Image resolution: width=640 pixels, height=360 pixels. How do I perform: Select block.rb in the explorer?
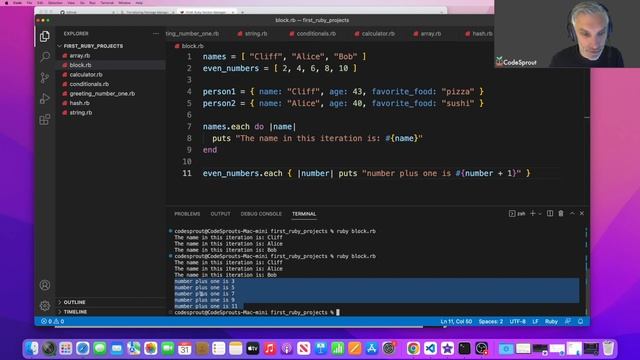pyautogui.click(x=80, y=65)
